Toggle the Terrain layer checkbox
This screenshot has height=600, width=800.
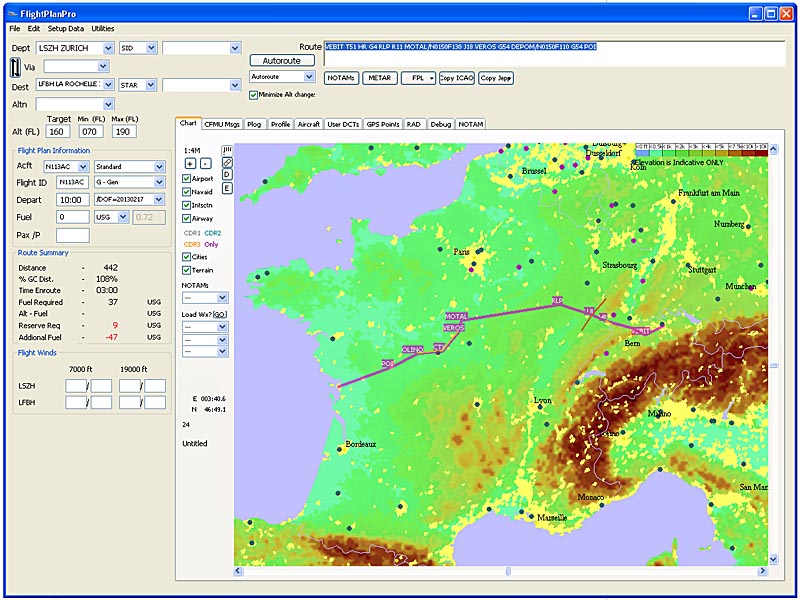(x=187, y=270)
